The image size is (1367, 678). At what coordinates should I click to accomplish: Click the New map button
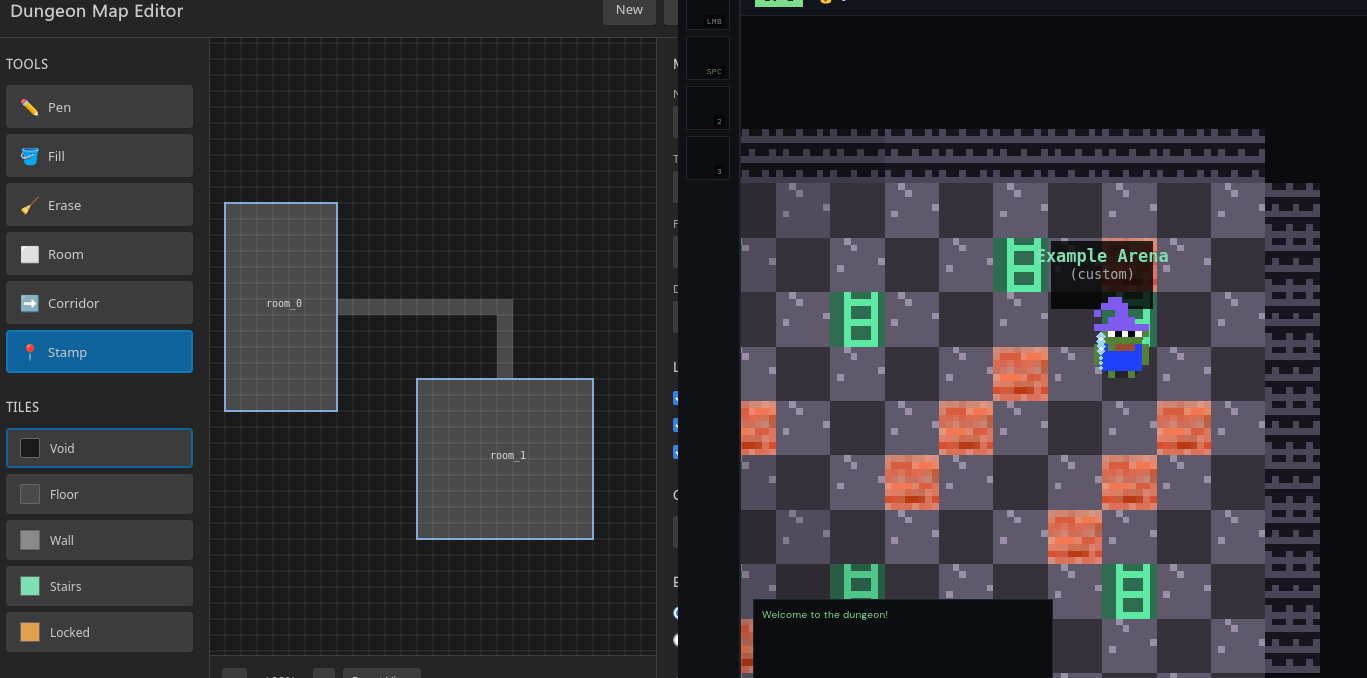(629, 10)
